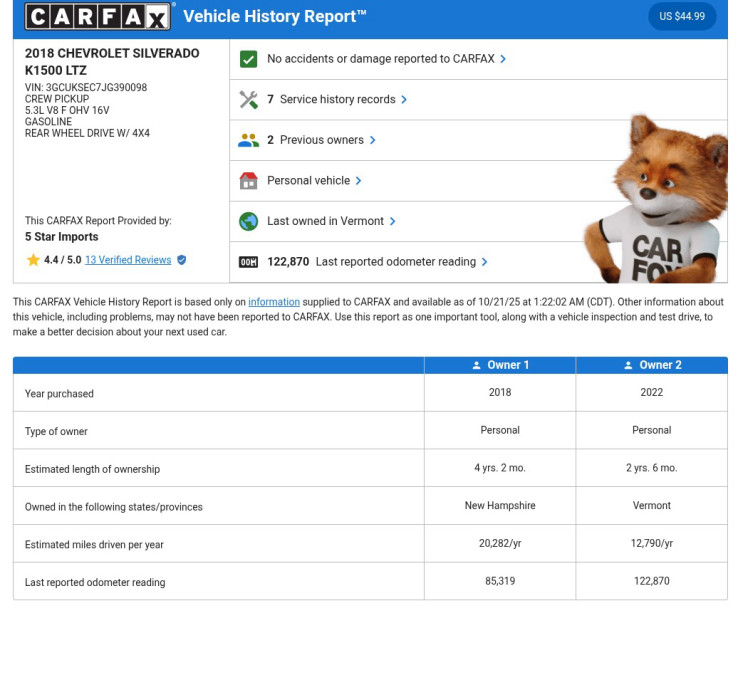Viewport: 743px width, 680px height.
Task: Expand the no accidents reported chevron
Action: pos(503,59)
